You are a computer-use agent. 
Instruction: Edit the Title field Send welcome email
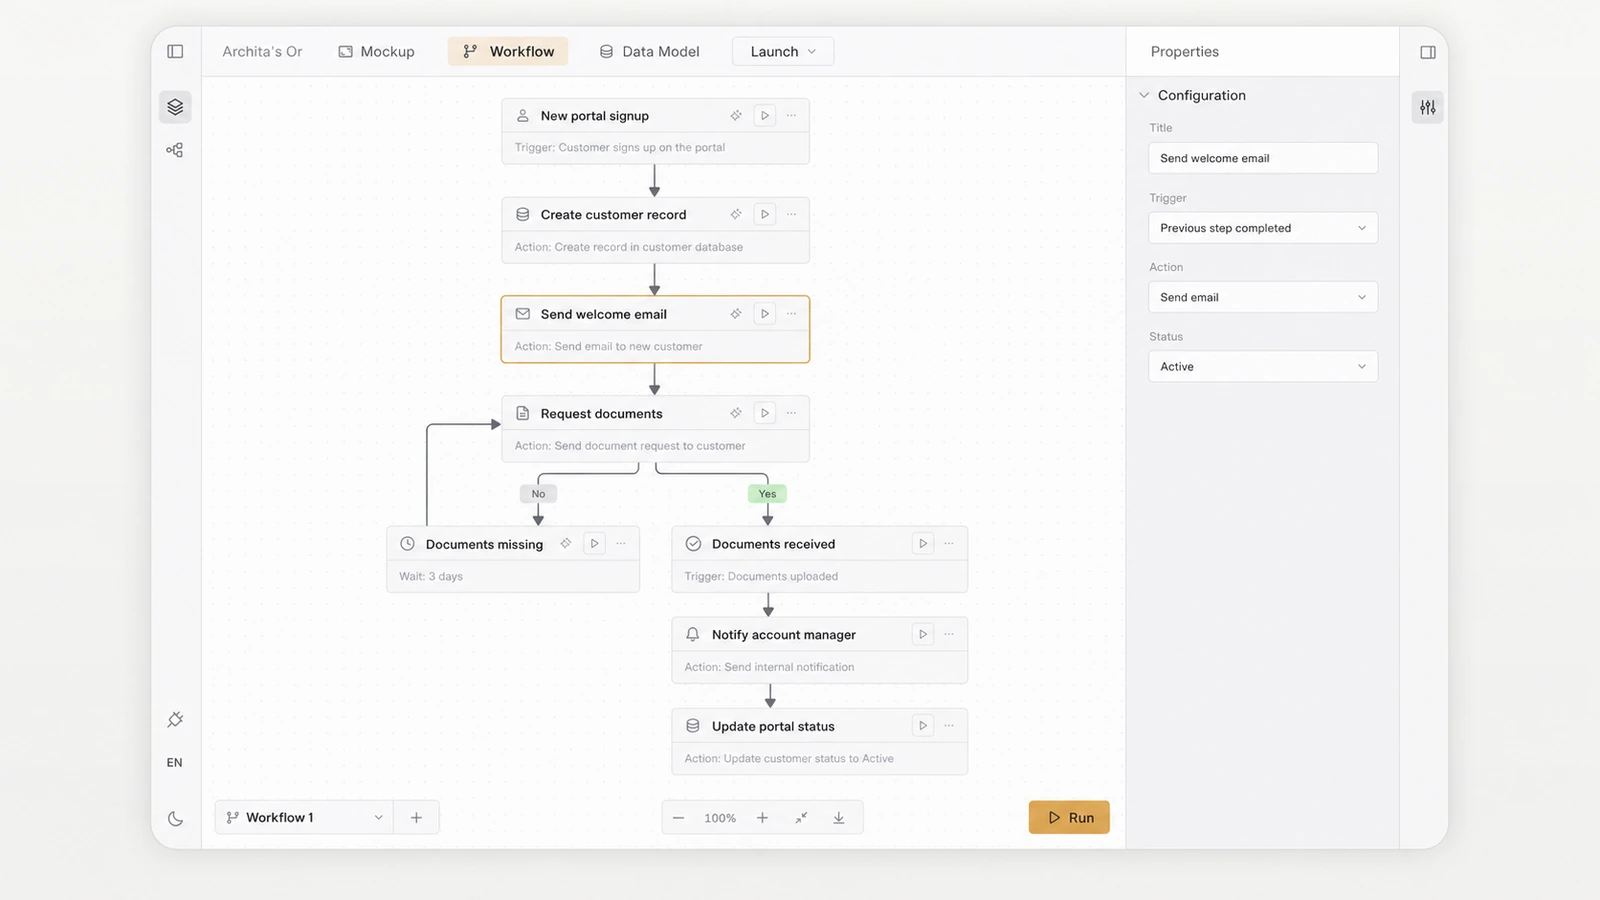coord(1263,158)
